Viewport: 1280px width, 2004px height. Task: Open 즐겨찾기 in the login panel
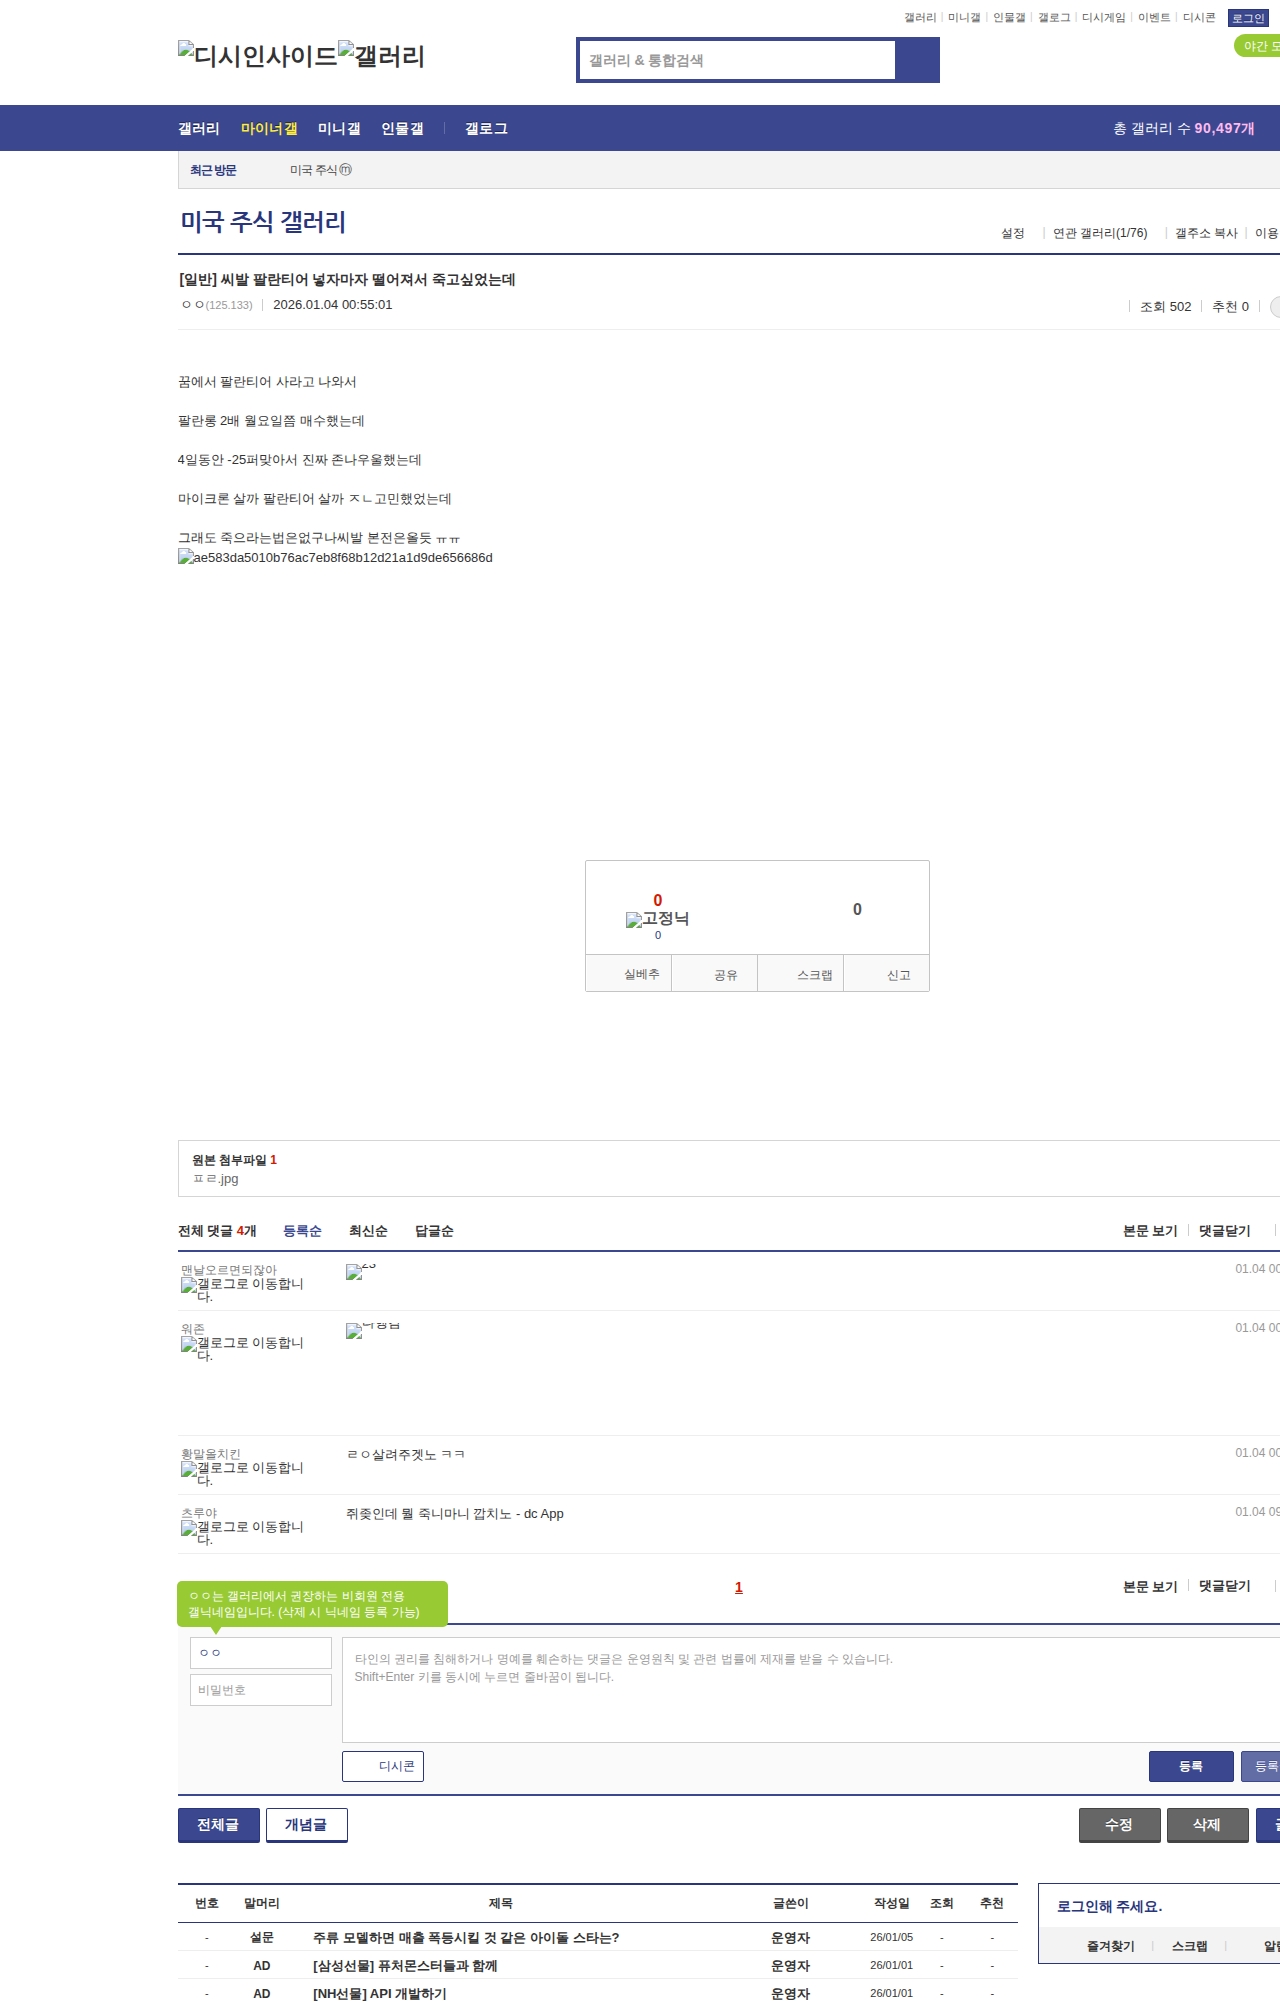click(x=1111, y=1946)
